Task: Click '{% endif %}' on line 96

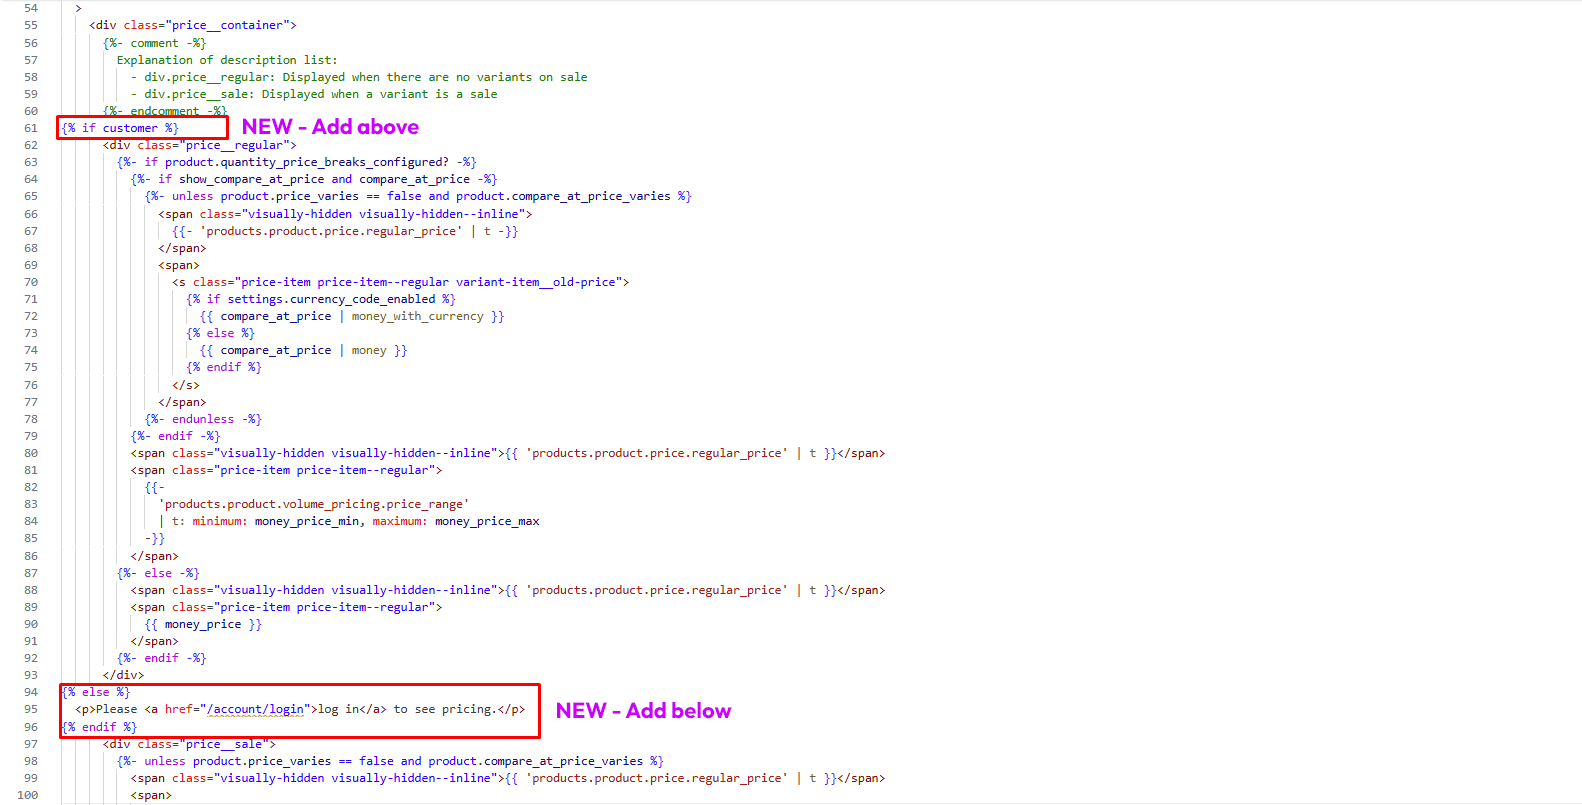Action: pos(99,727)
